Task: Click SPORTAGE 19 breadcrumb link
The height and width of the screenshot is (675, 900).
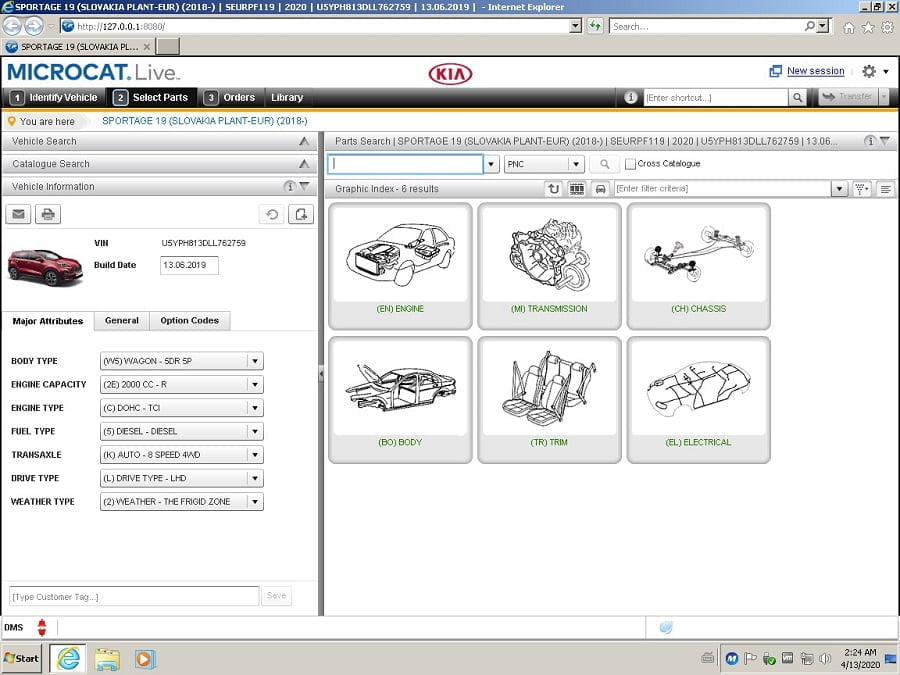Action: click(x=205, y=121)
